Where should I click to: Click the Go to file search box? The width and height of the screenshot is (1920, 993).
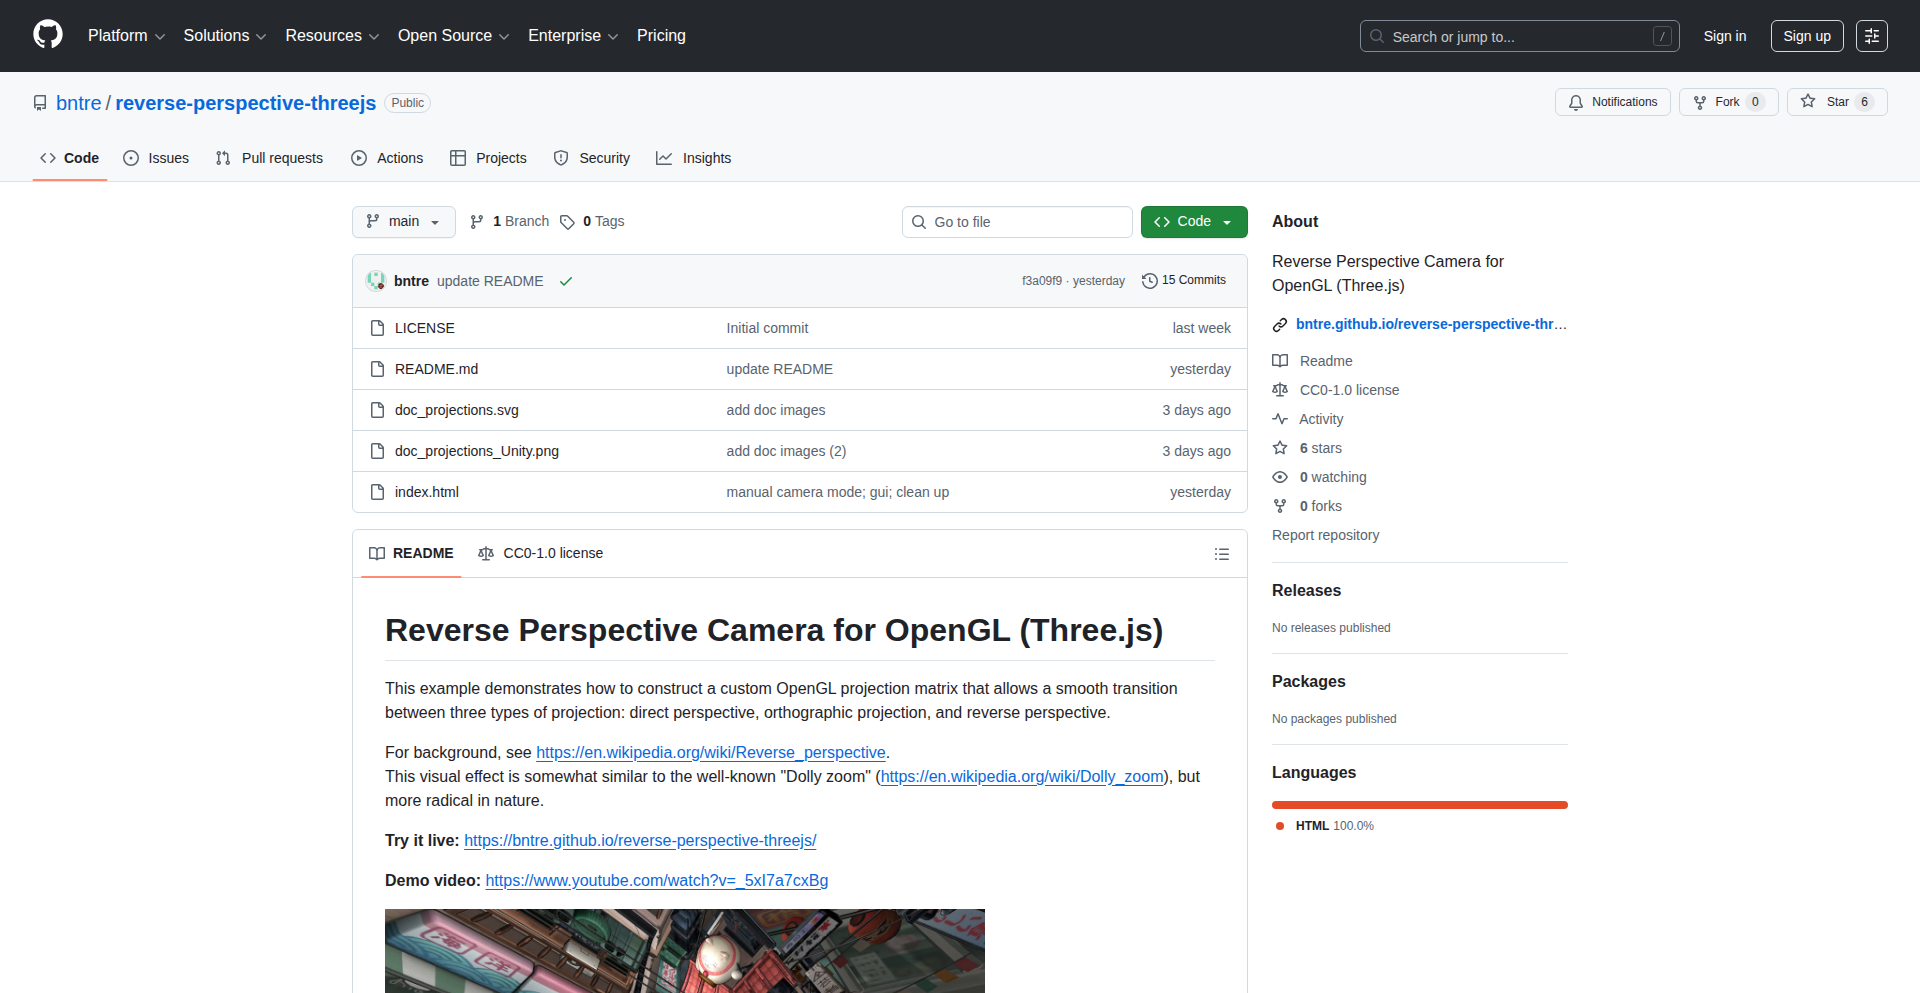pos(1017,221)
